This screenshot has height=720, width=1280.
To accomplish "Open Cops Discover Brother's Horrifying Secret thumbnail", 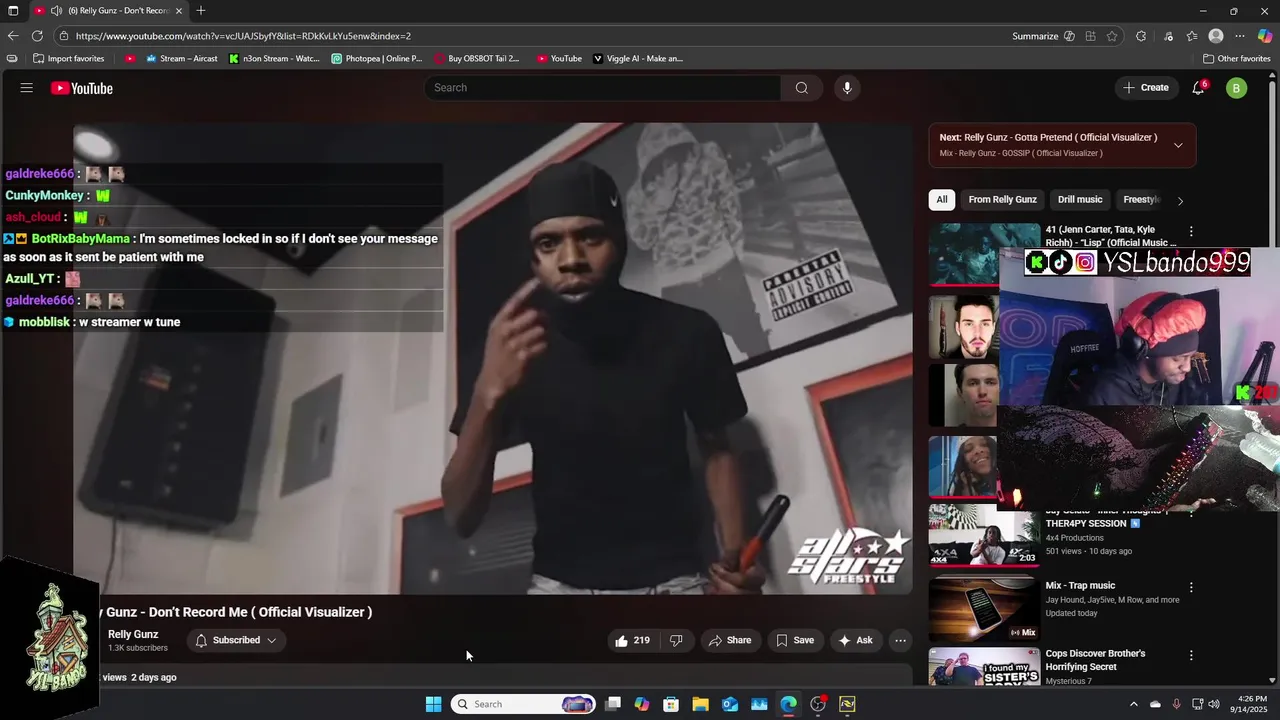I will pyautogui.click(x=984, y=667).
